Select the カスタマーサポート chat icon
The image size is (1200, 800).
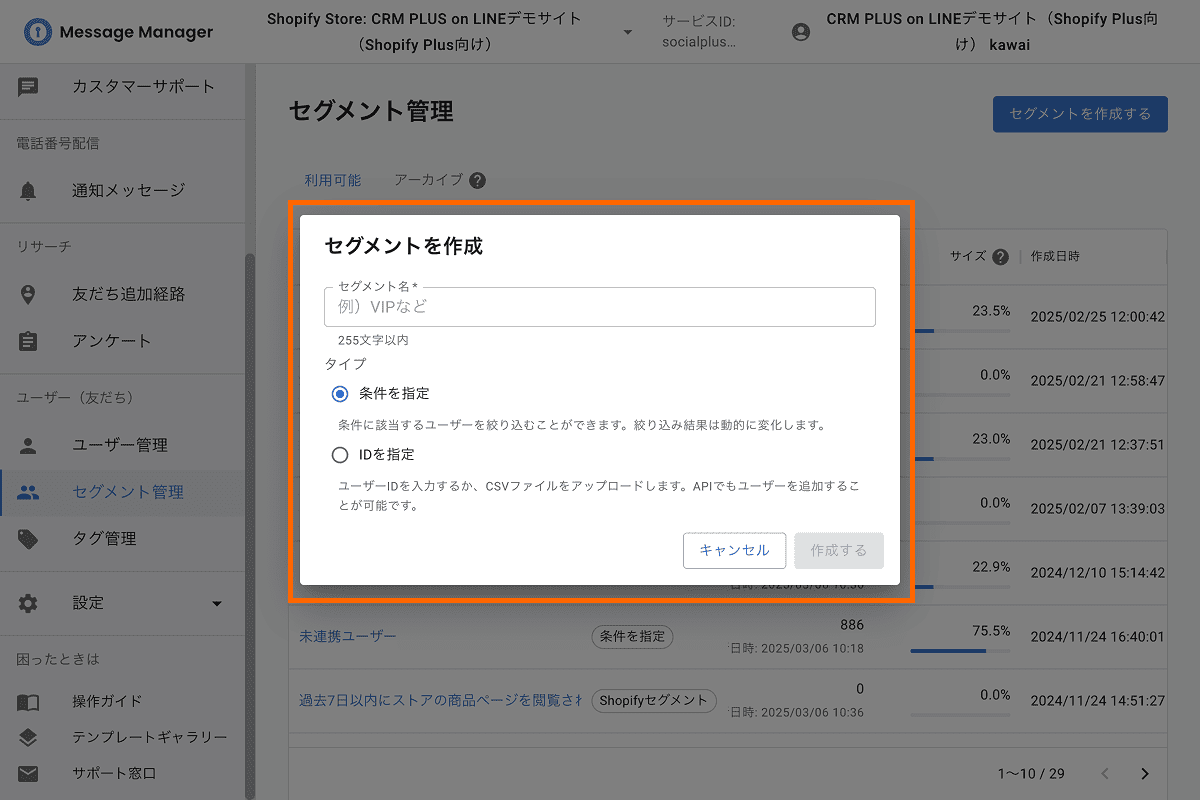(27, 88)
